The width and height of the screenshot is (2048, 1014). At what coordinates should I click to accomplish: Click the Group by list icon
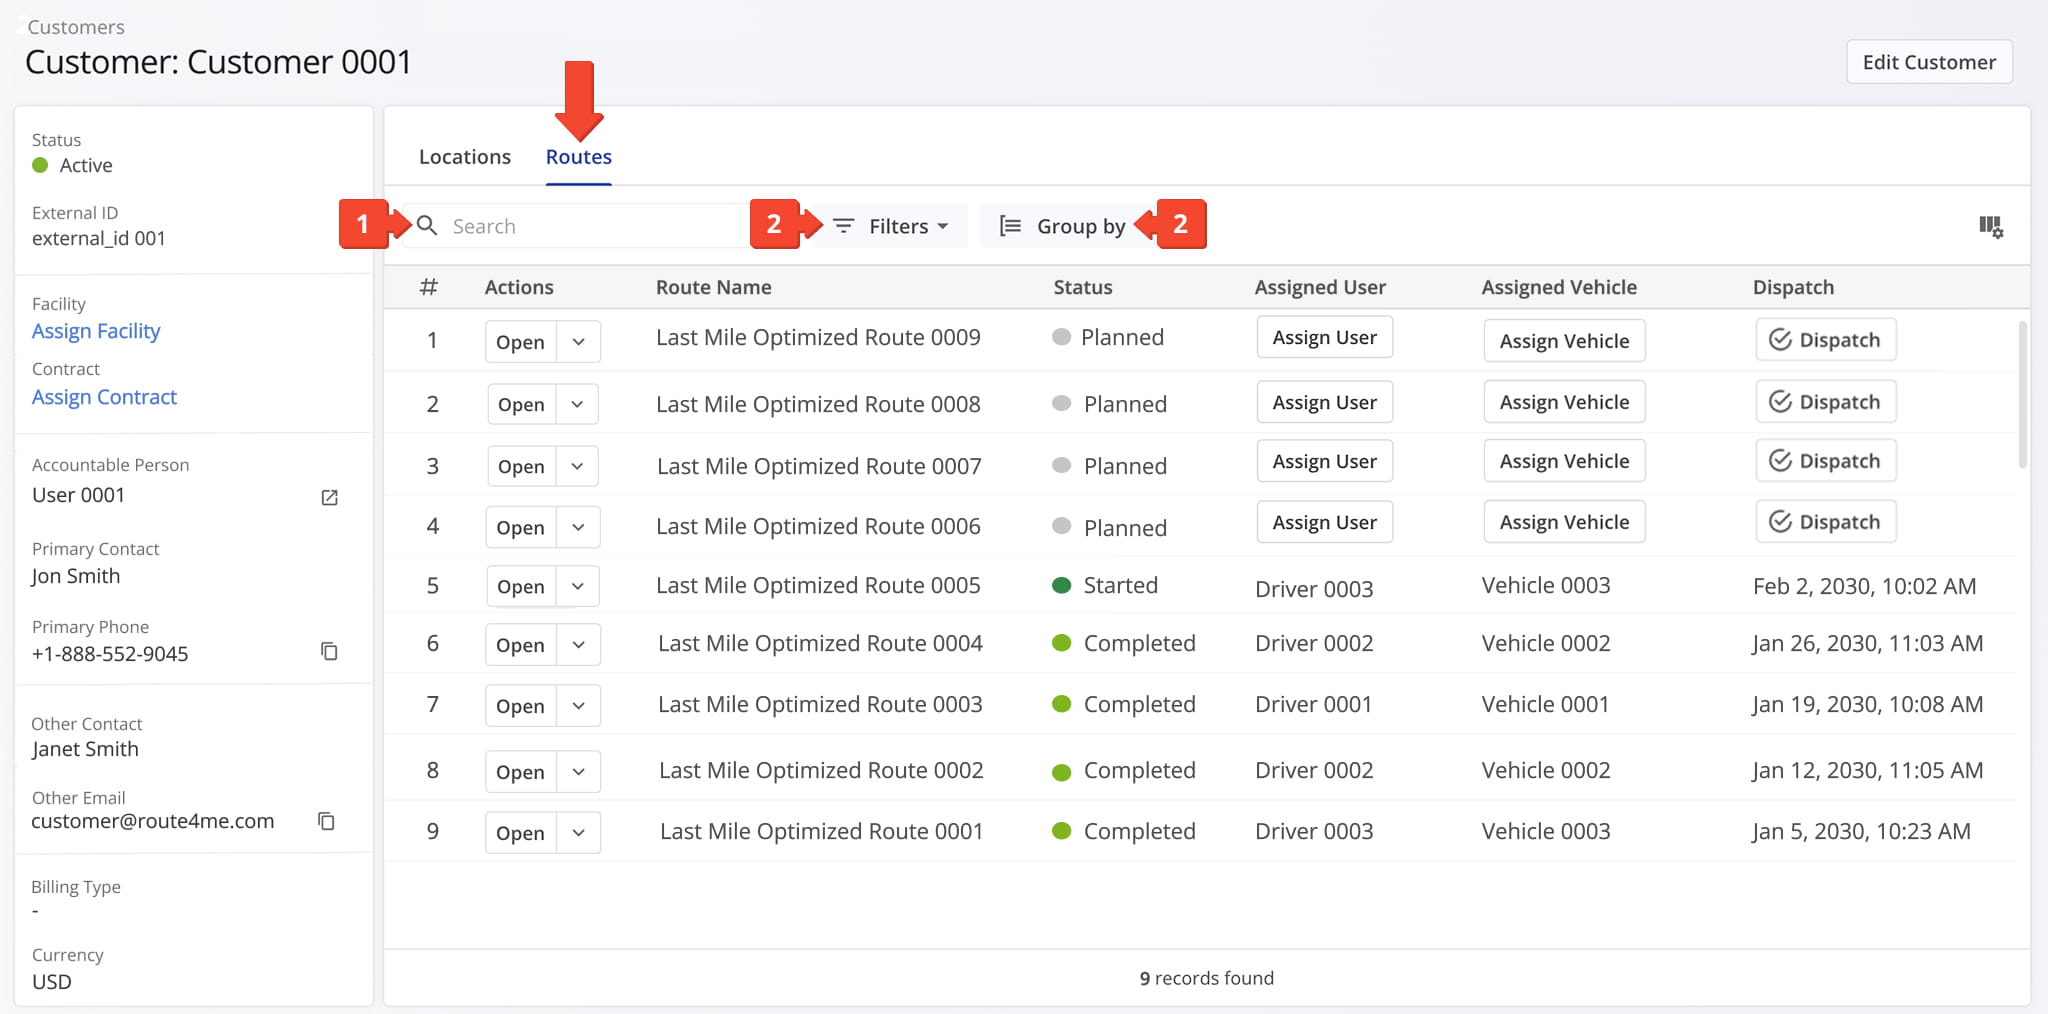click(x=1010, y=226)
